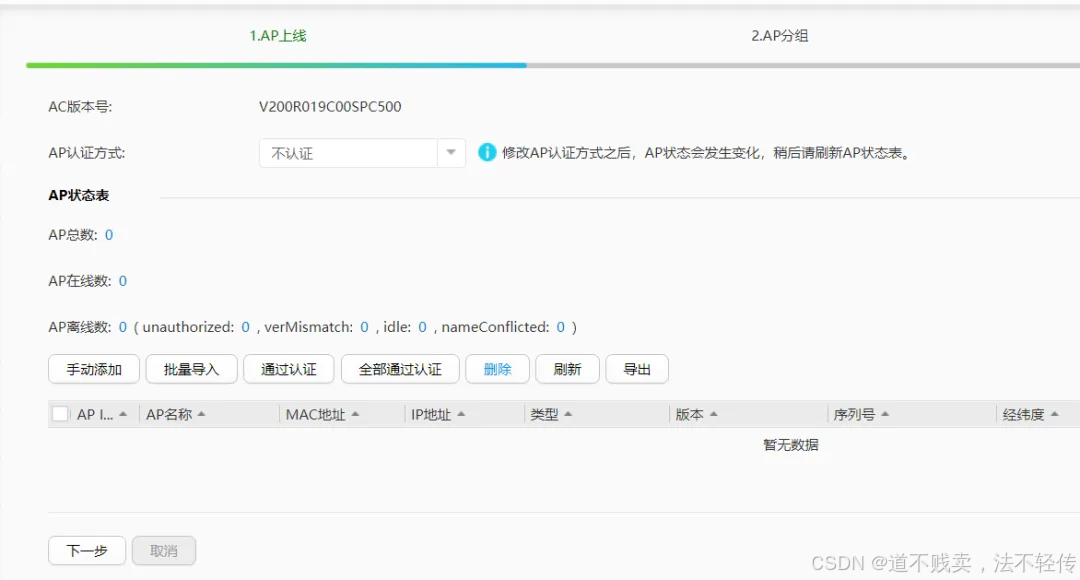Click the info icon beside authentication hint
The width and height of the screenshot is (1080, 580).
487,152
